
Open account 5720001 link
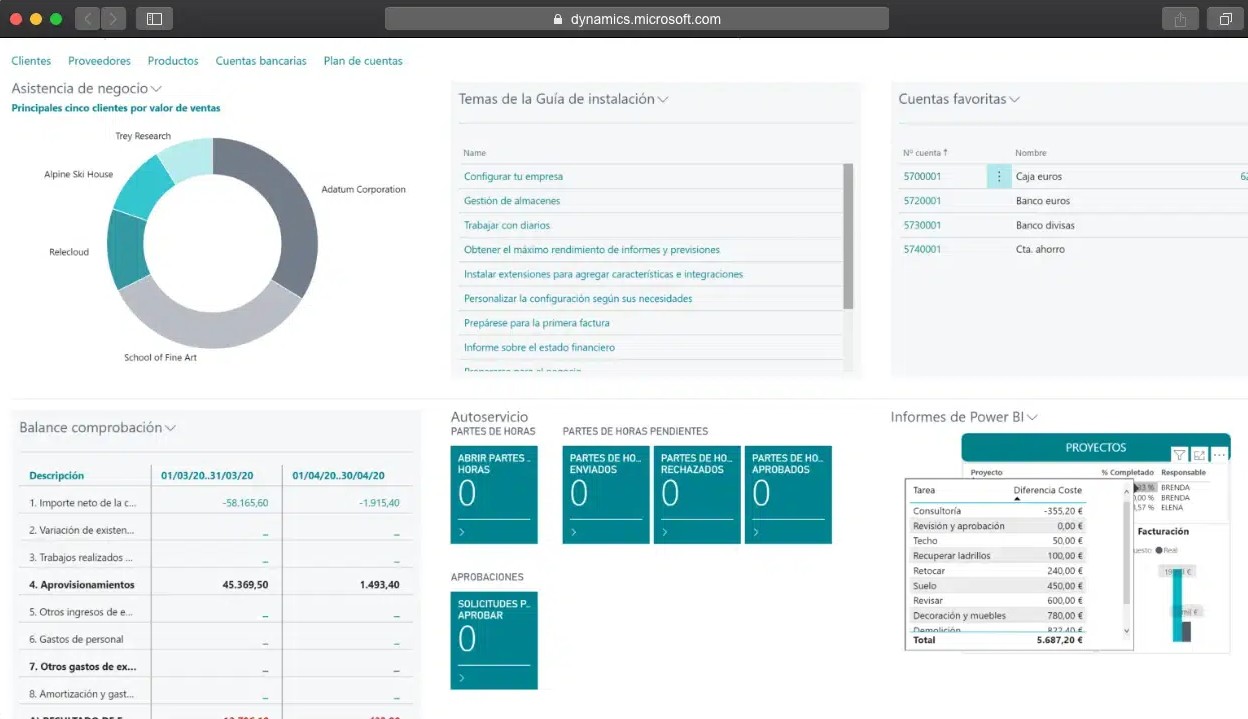(922, 201)
